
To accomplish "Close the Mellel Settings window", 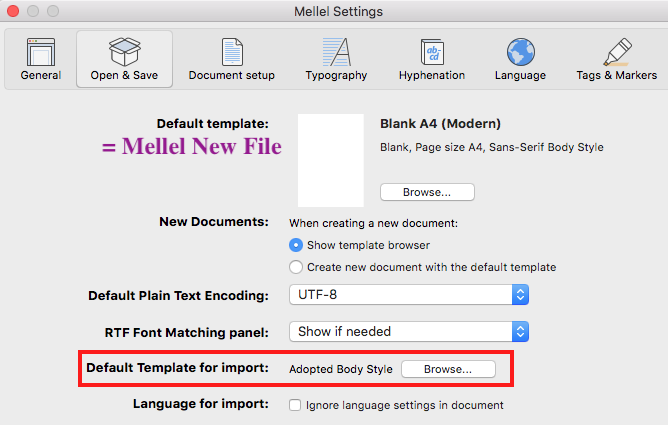I will [13, 12].
